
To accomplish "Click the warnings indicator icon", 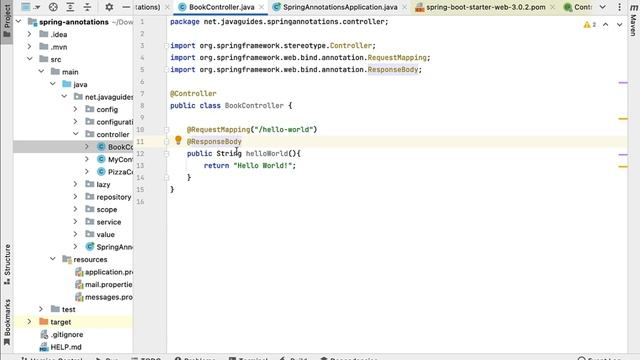I will tap(590, 25).
